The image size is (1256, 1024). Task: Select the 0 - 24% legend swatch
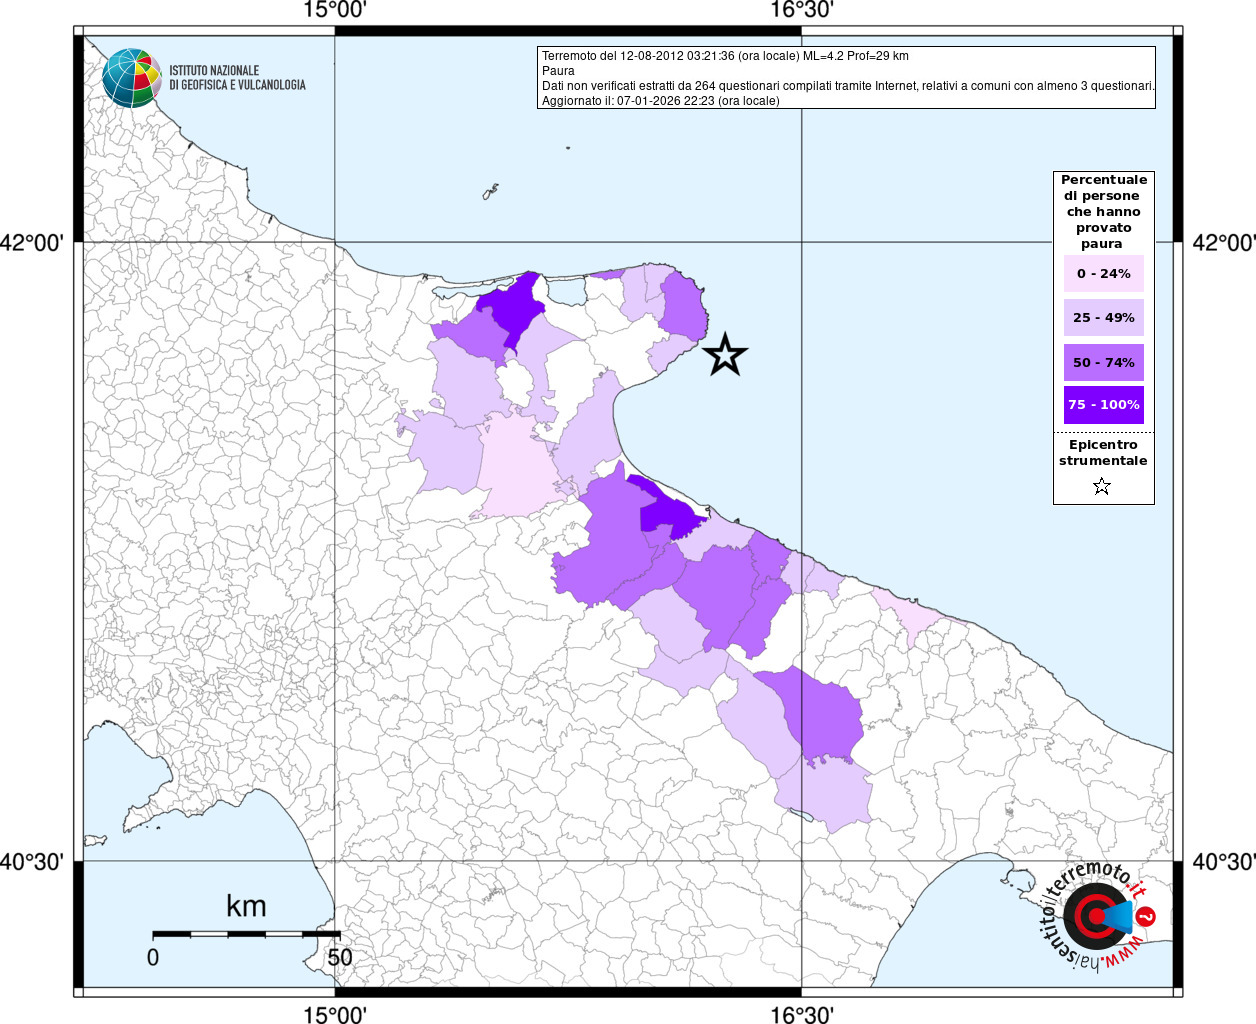click(x=1104, y=274)
